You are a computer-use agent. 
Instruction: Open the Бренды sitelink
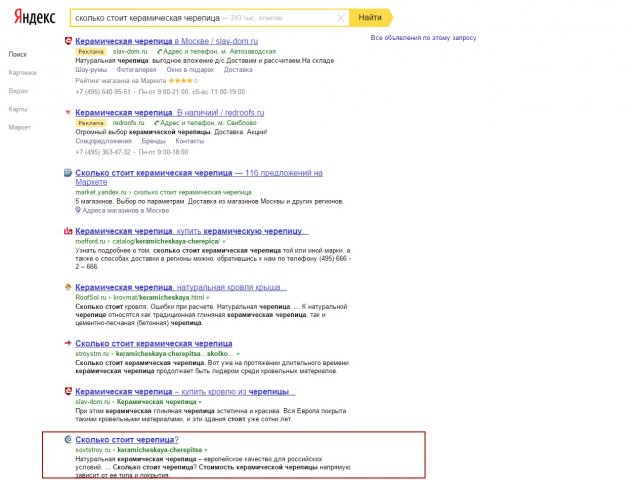click(153, 141)
